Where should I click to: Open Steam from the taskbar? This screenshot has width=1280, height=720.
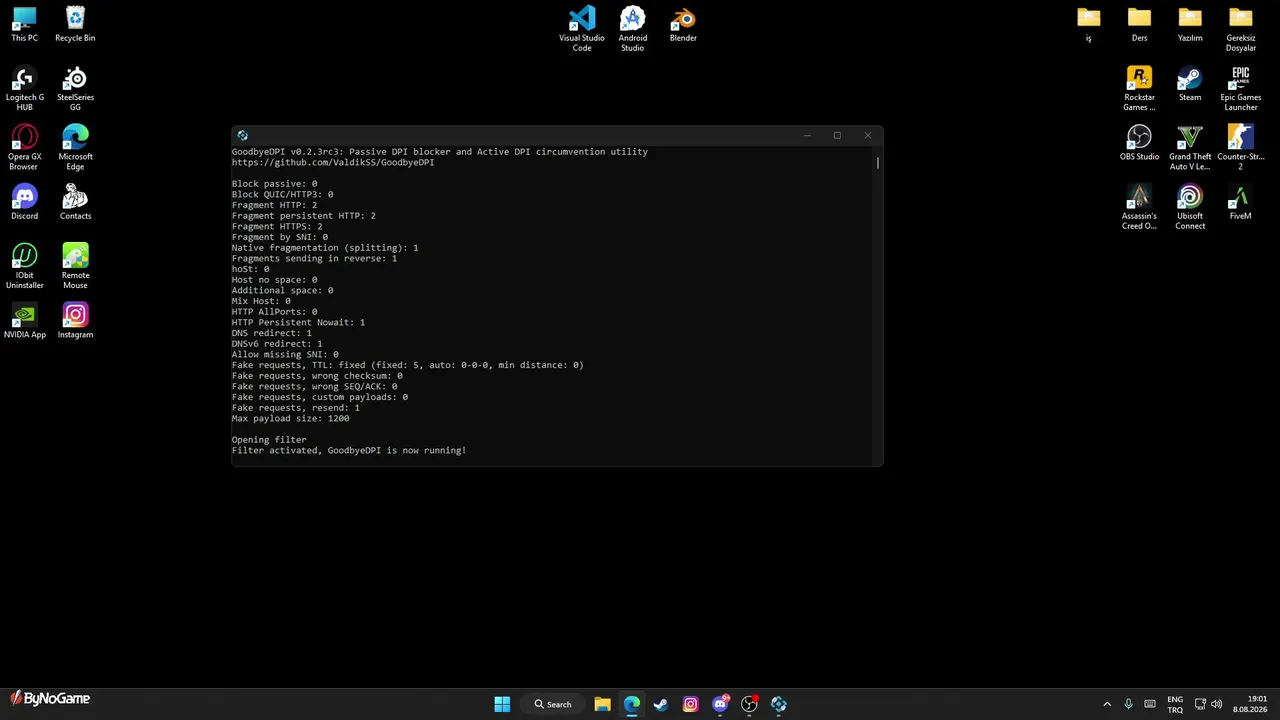pyautogui.click(x=661, y=704)
